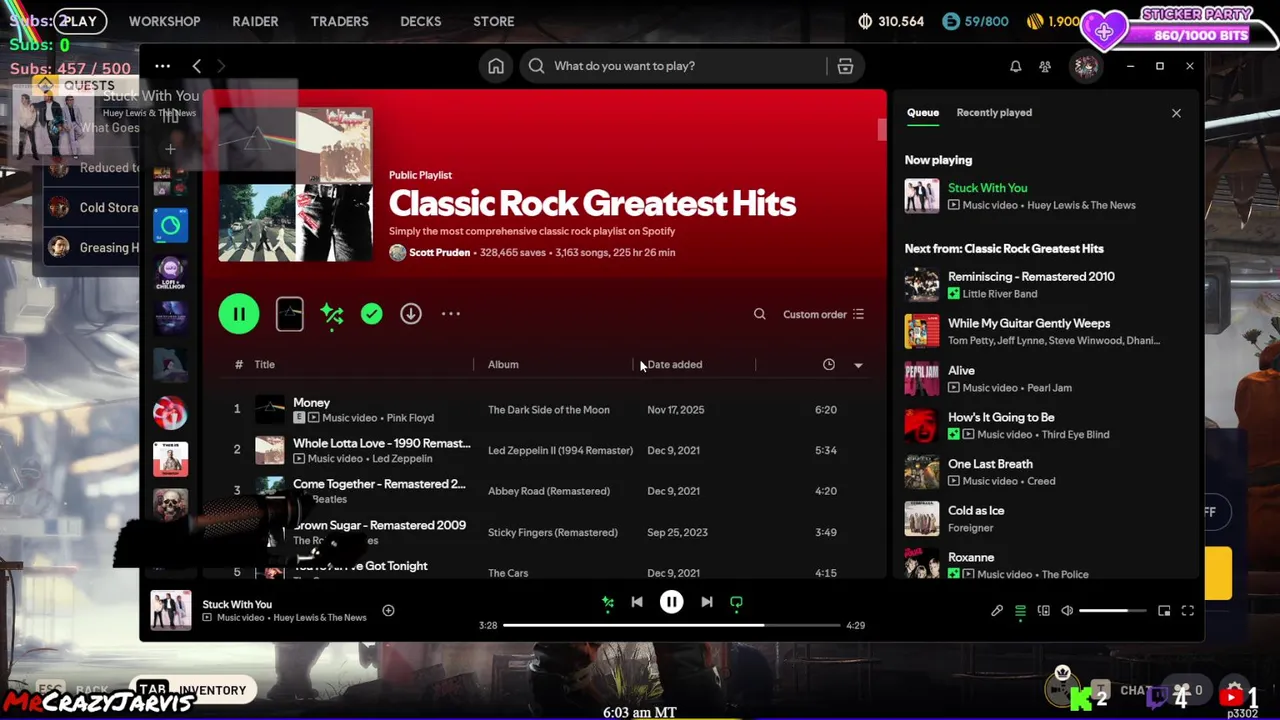Image resolution: width=1280 pixels, height=720 pixels.
Task: Open Scott Pruden profile link
Action: [x=439, y=252]
